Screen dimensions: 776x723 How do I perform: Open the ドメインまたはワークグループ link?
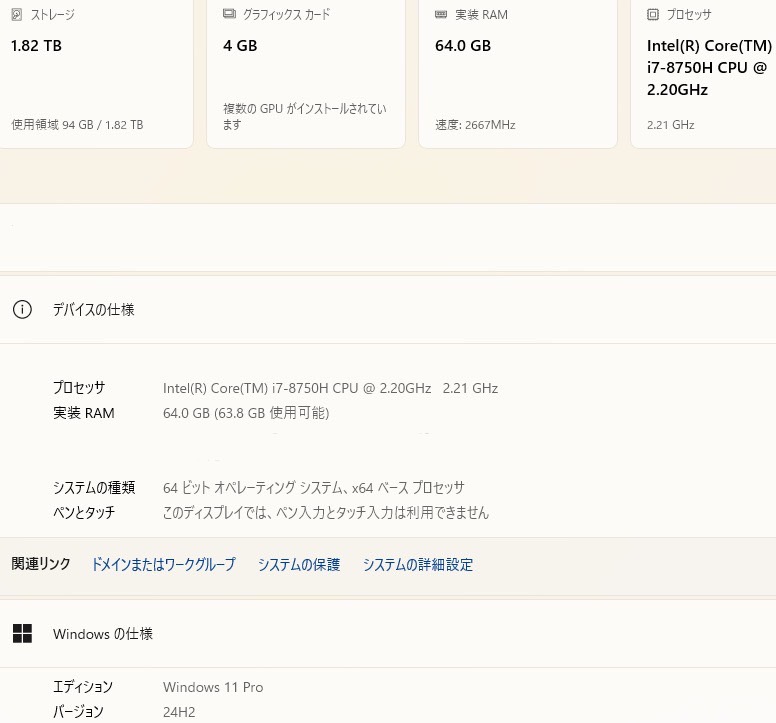(163, 565)
